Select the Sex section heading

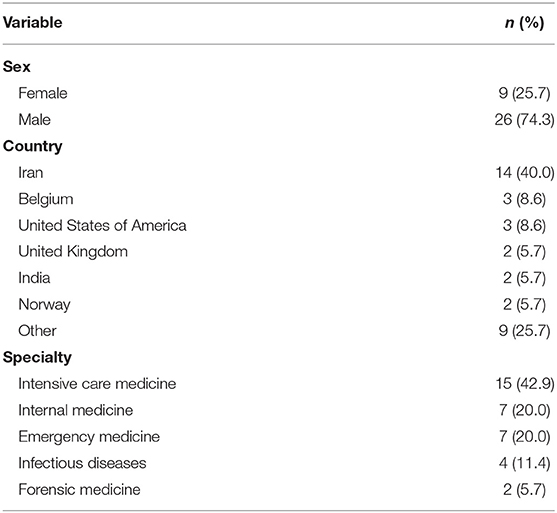coord(17,67)
